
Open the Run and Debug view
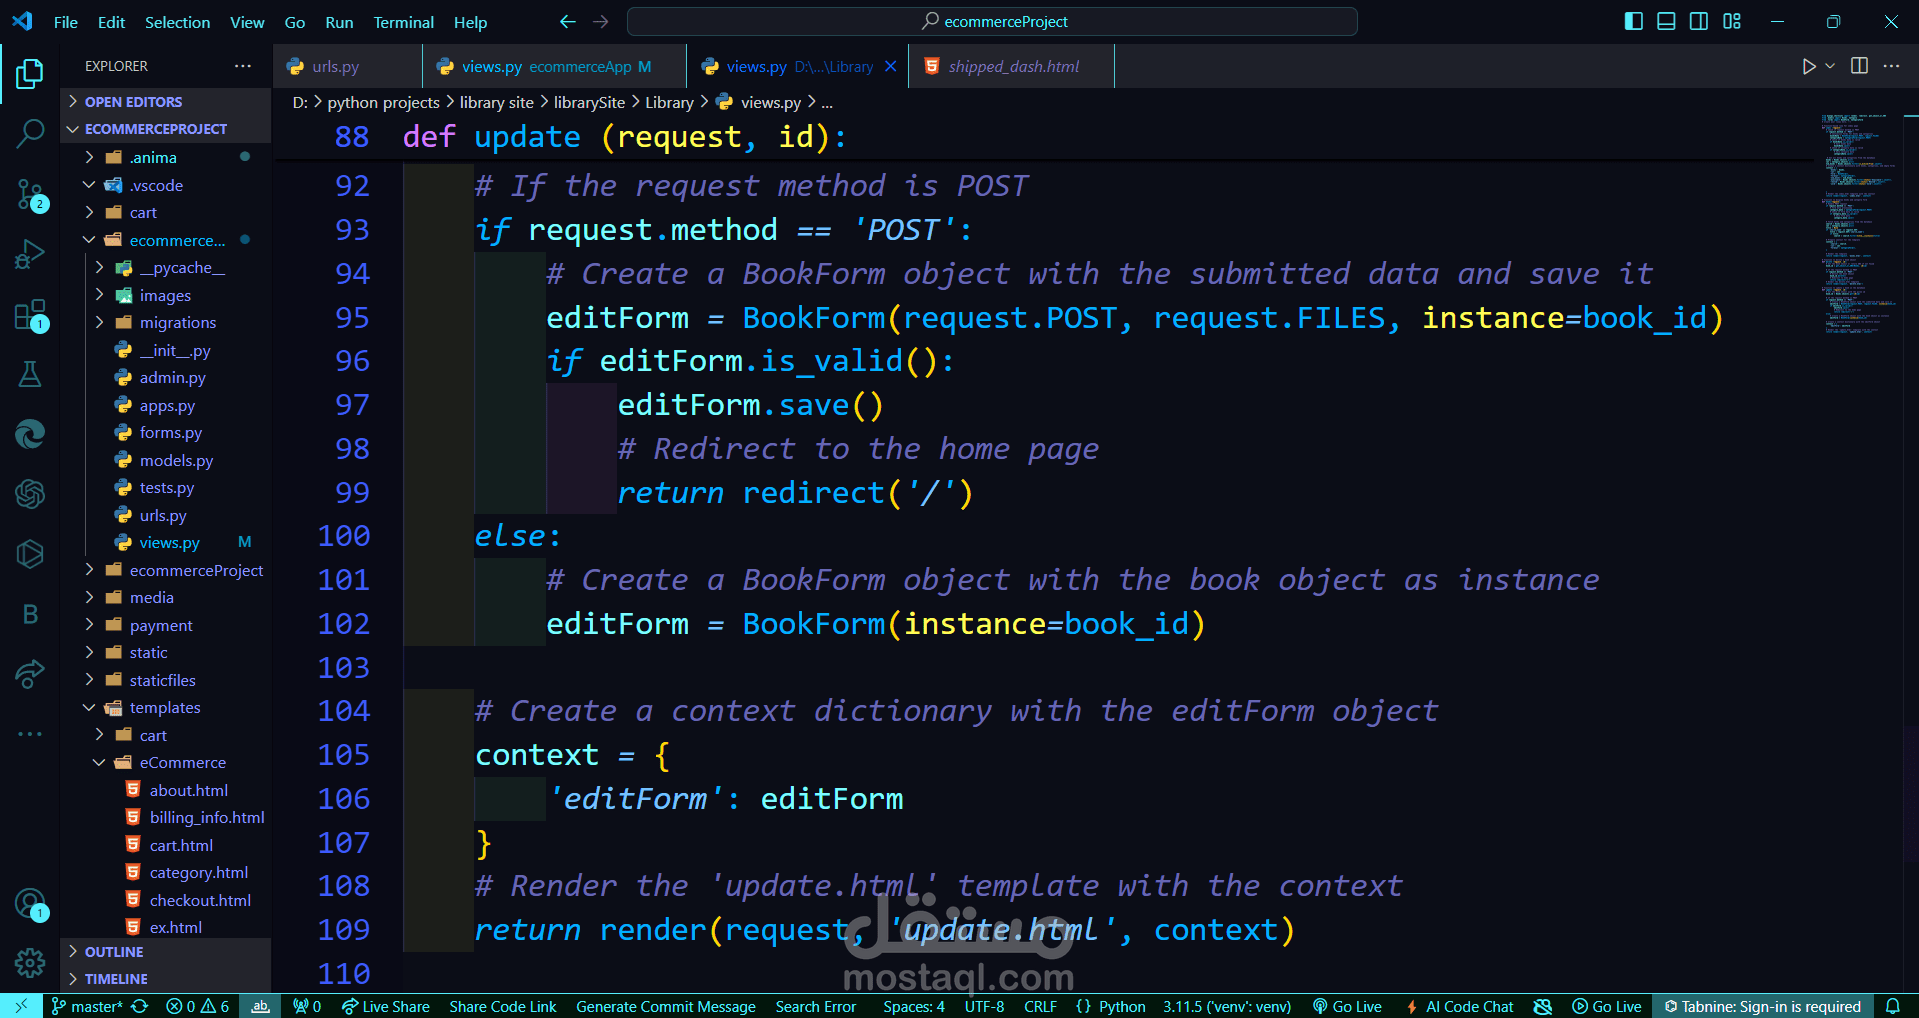pyautogui.click(x=30, y=255)
